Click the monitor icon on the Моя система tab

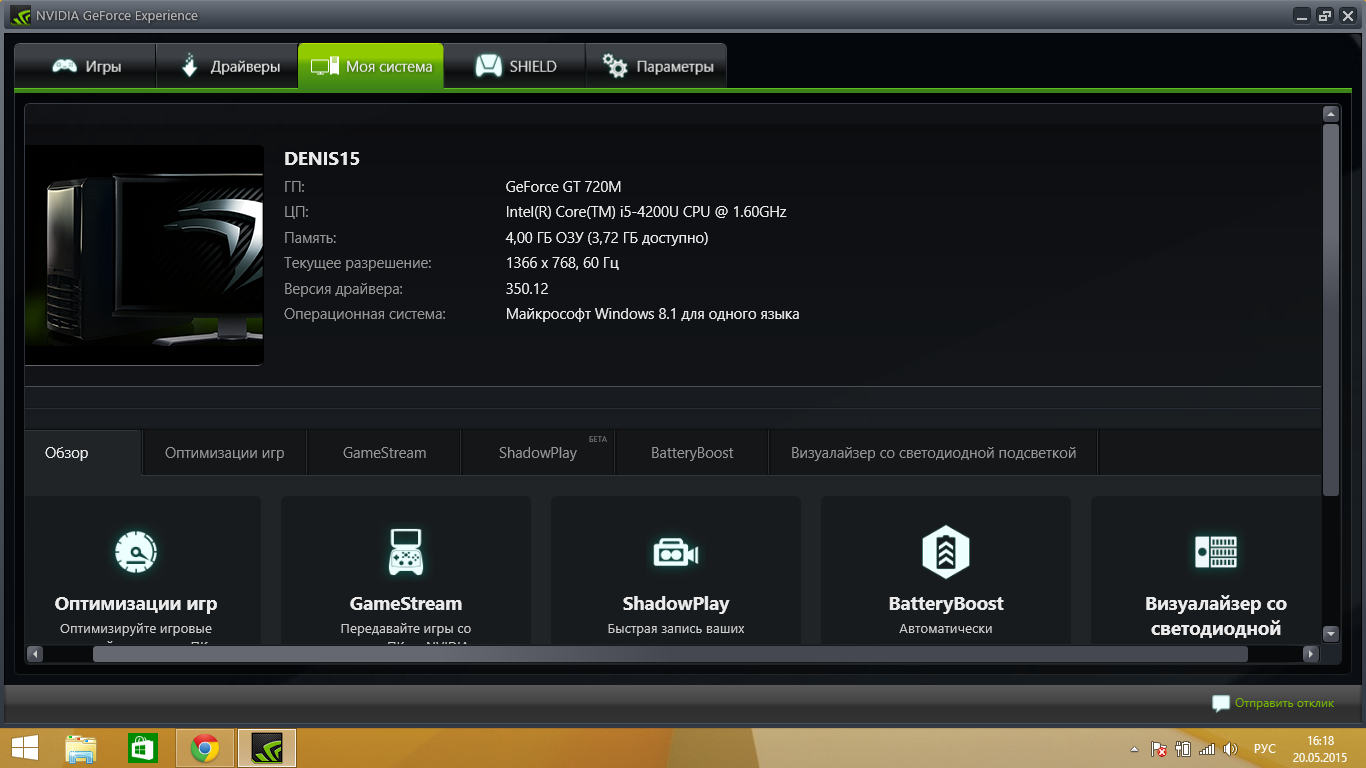point(325,67)
